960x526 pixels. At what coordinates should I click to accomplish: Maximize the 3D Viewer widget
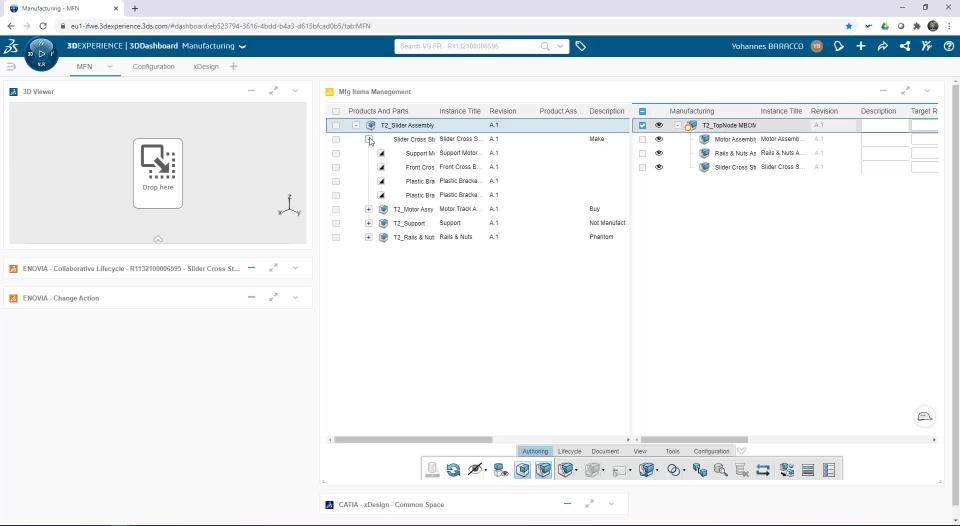point(273,91)
